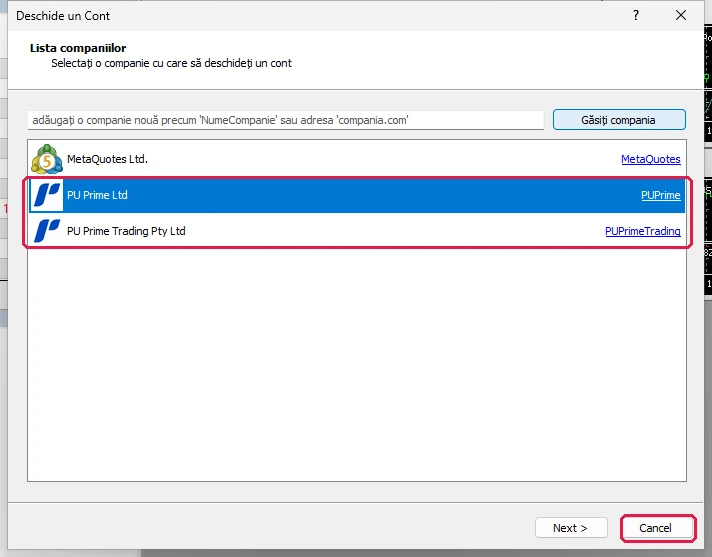
Task: Open the PUPrime link
Action: tap(661, 195)
